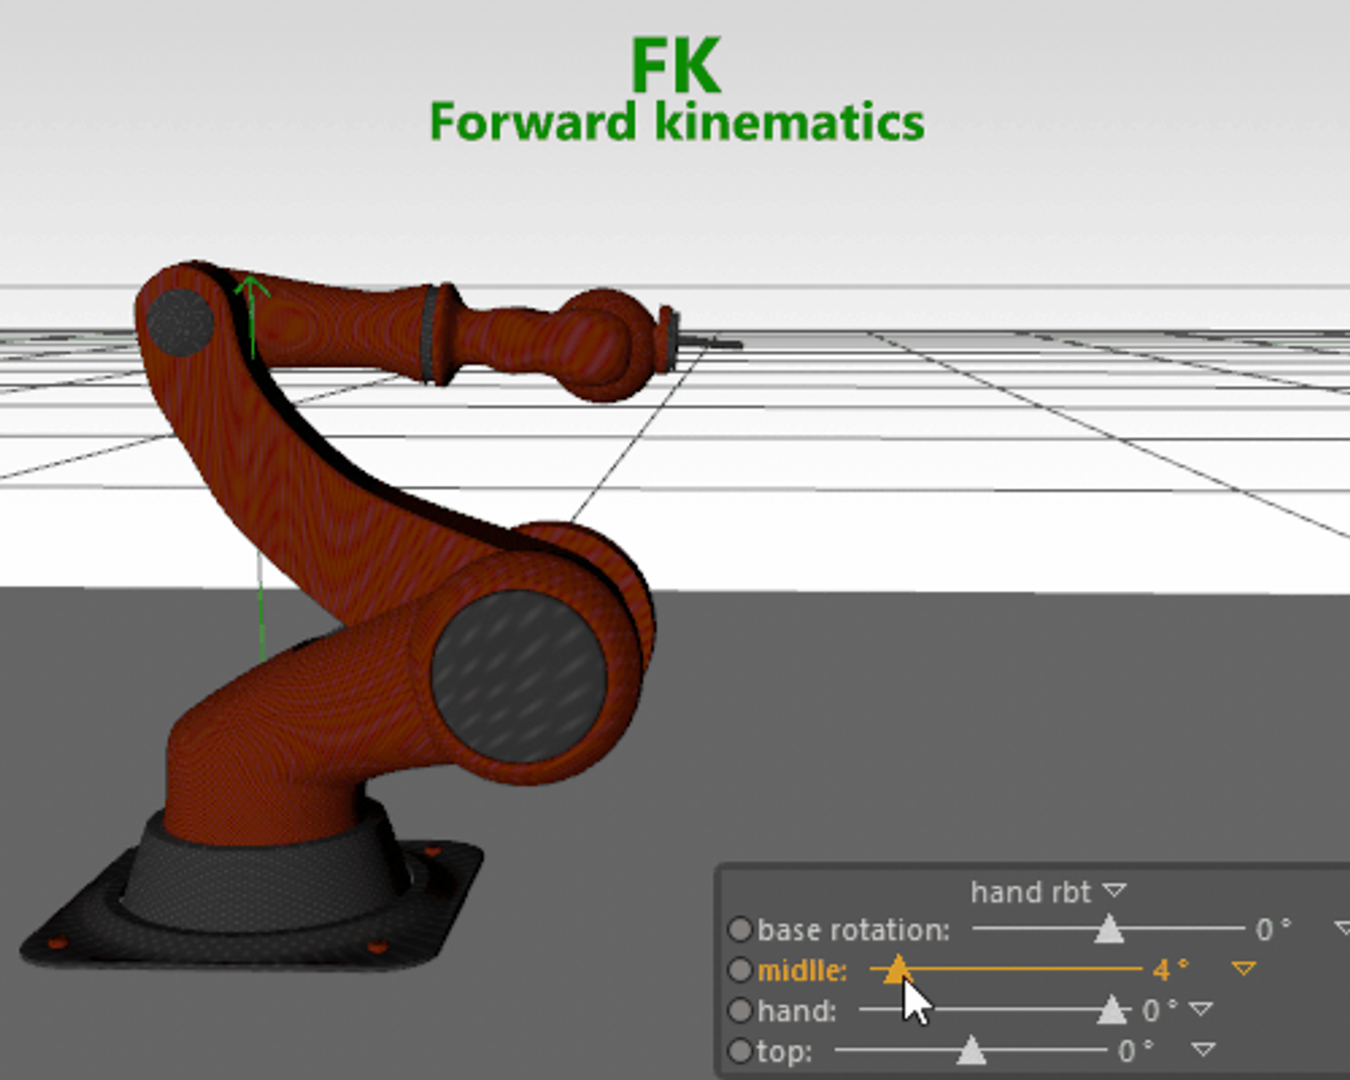
Task: Click the midlle slider handle
Action: click(897, 968)
